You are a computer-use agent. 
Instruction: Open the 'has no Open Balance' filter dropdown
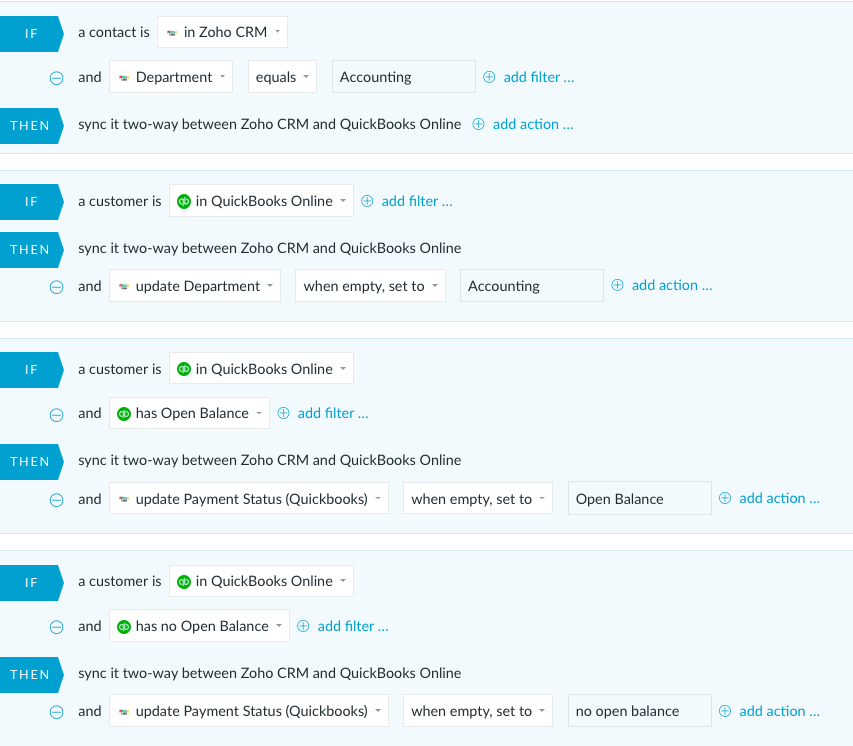click(x=199, y=626)
